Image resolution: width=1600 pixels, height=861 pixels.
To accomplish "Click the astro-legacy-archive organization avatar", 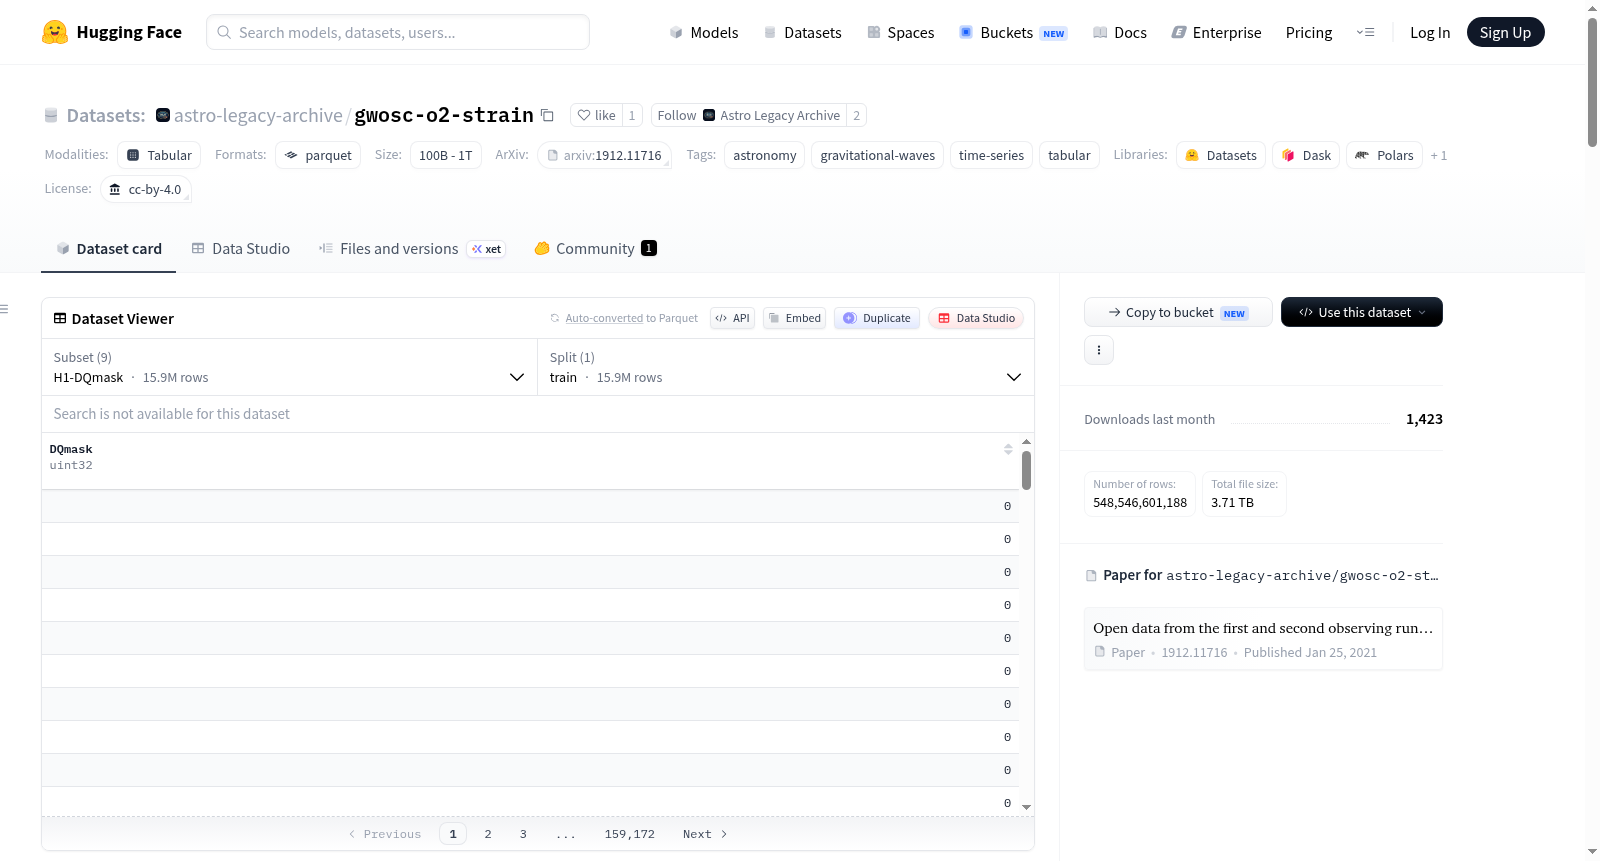I will coord(163,115).
